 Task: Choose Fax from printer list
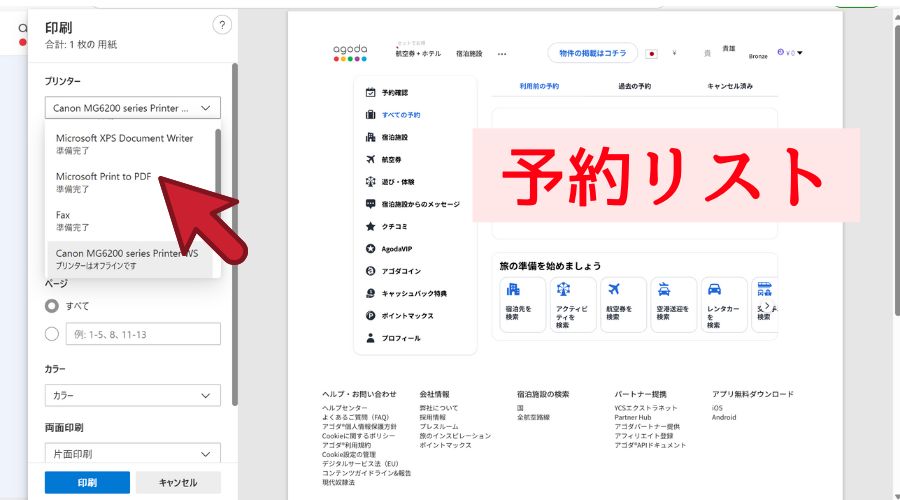pos(130,221)
